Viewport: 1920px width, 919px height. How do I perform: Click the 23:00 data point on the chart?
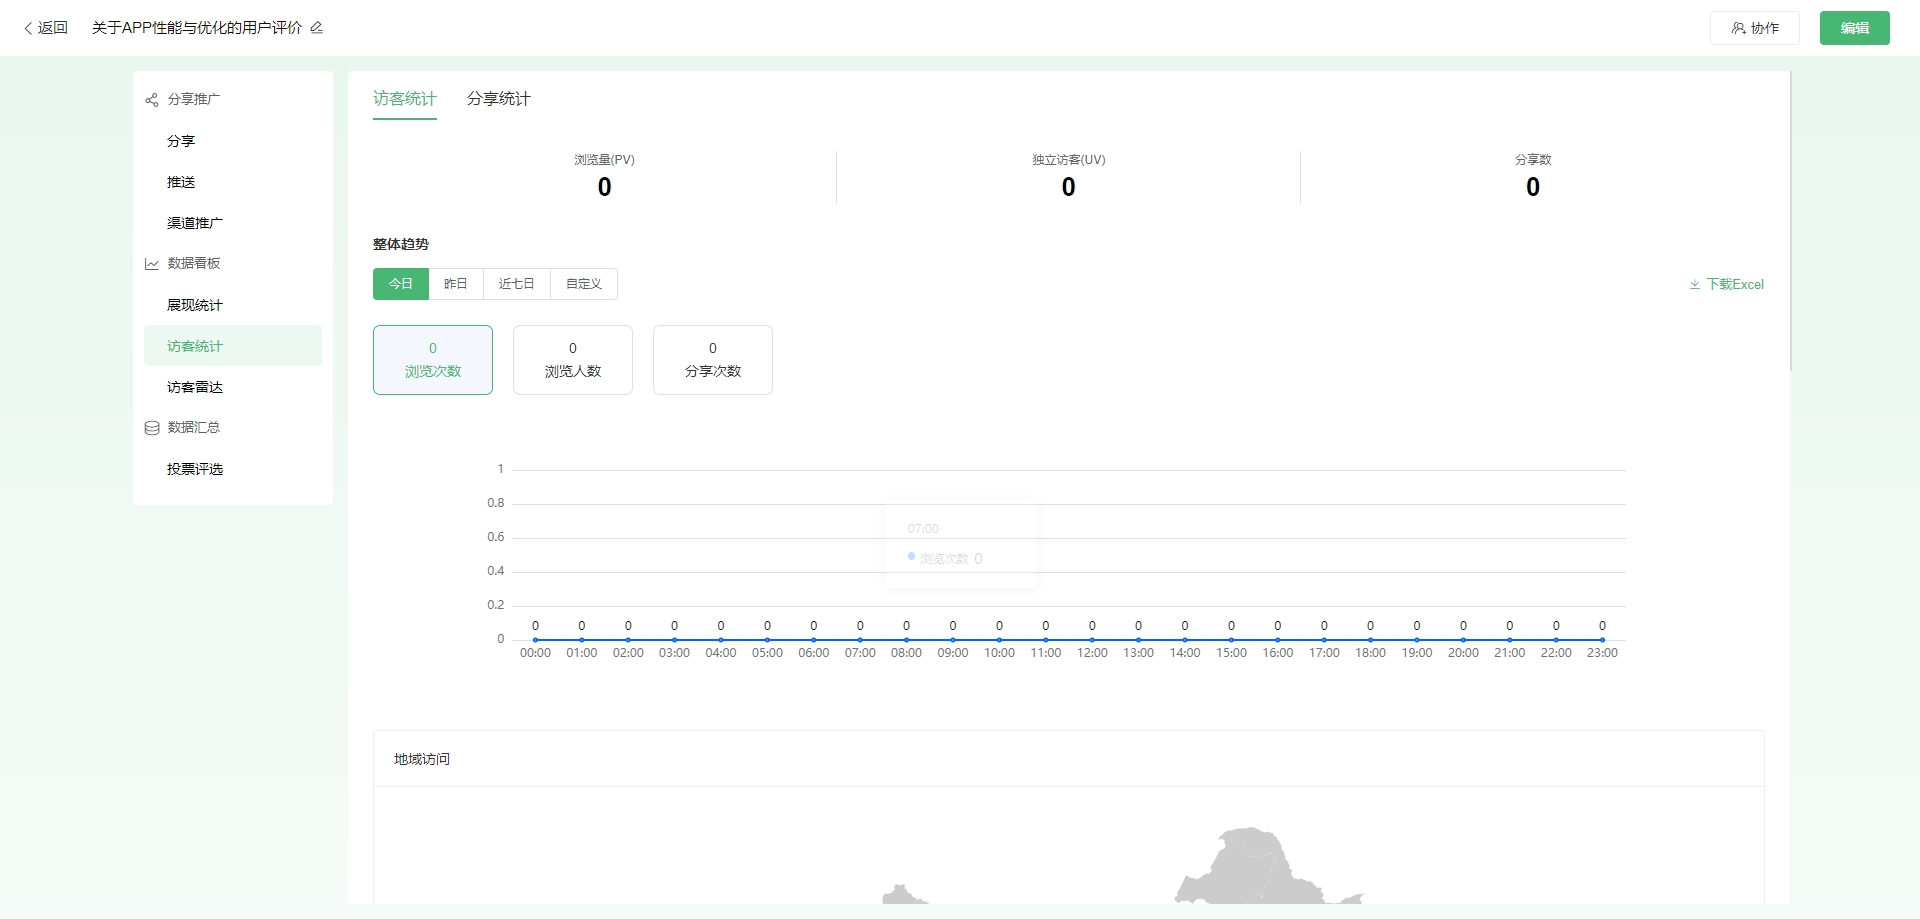(1602, 640)
